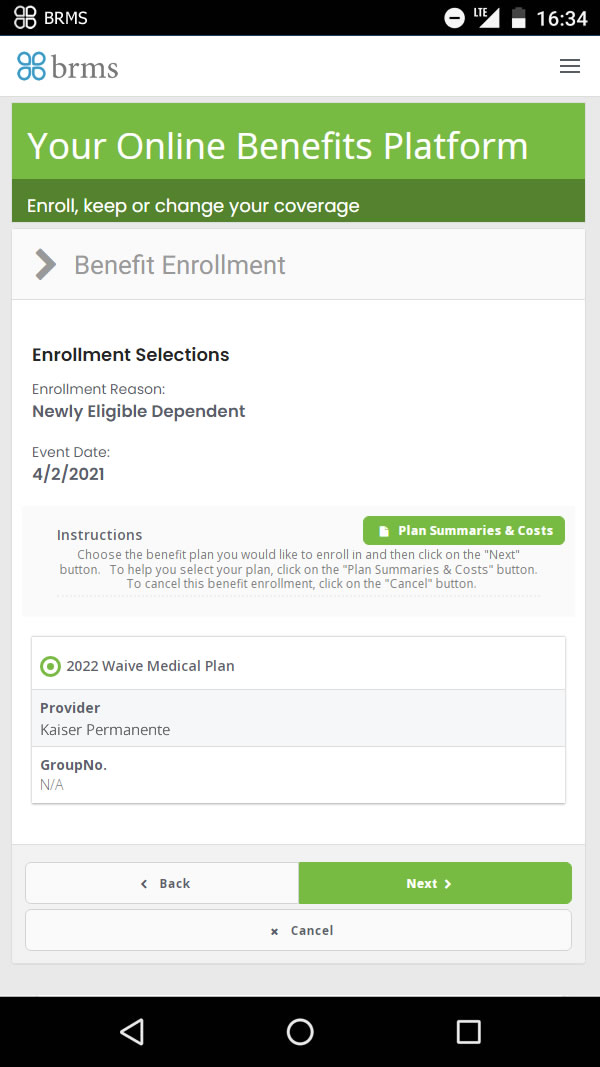Screen dimensions: 600x1067
Task: Tap the LTE signal indicator
Action: [486, 18]
